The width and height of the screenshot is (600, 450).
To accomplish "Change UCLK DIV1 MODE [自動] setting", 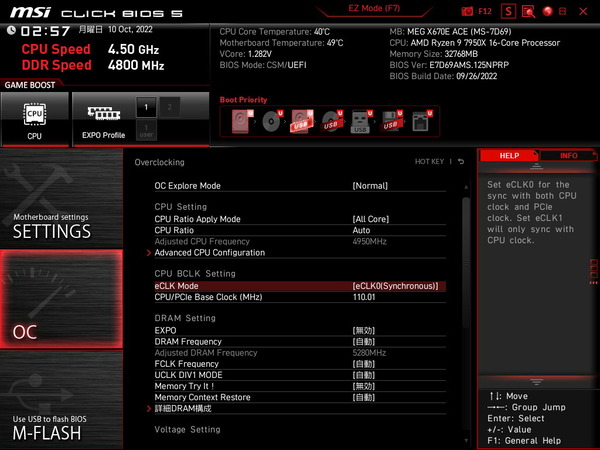I will tap(364, 375).
